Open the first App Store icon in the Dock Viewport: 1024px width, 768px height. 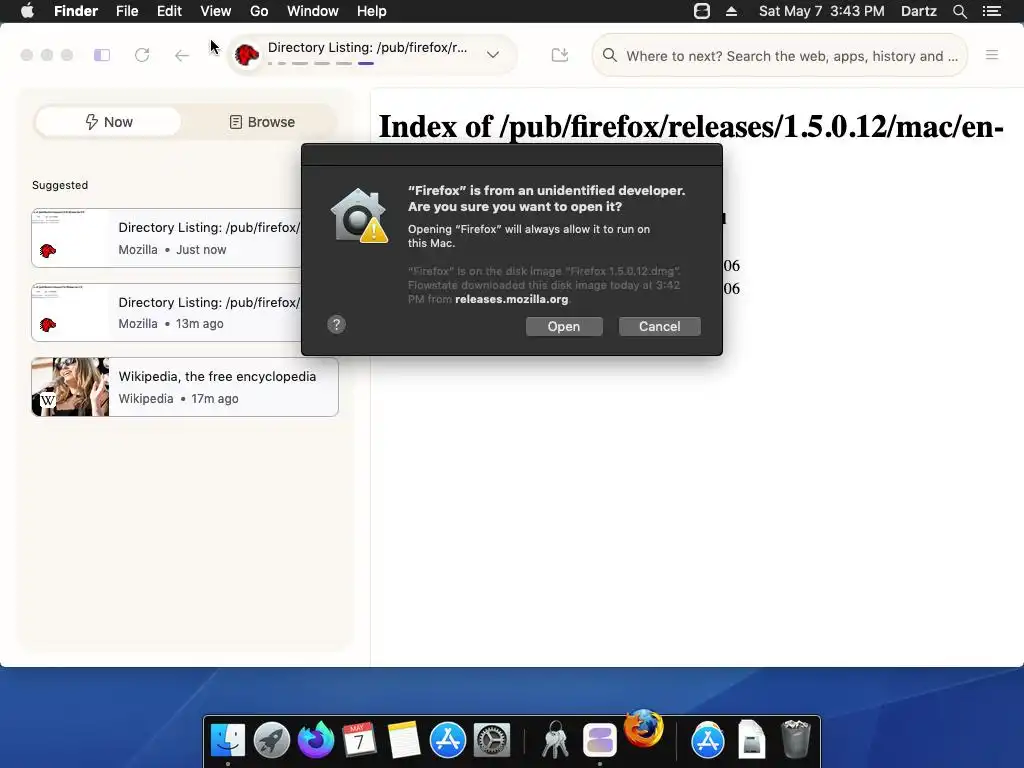pyautogui.click(x=447, y=740)
